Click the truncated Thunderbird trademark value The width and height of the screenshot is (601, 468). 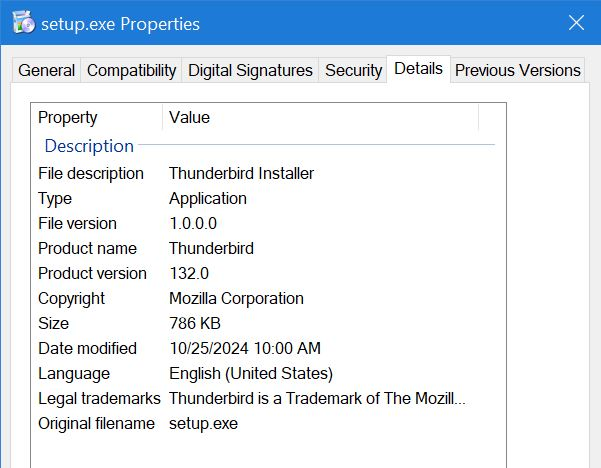click(x=317, y=399)
